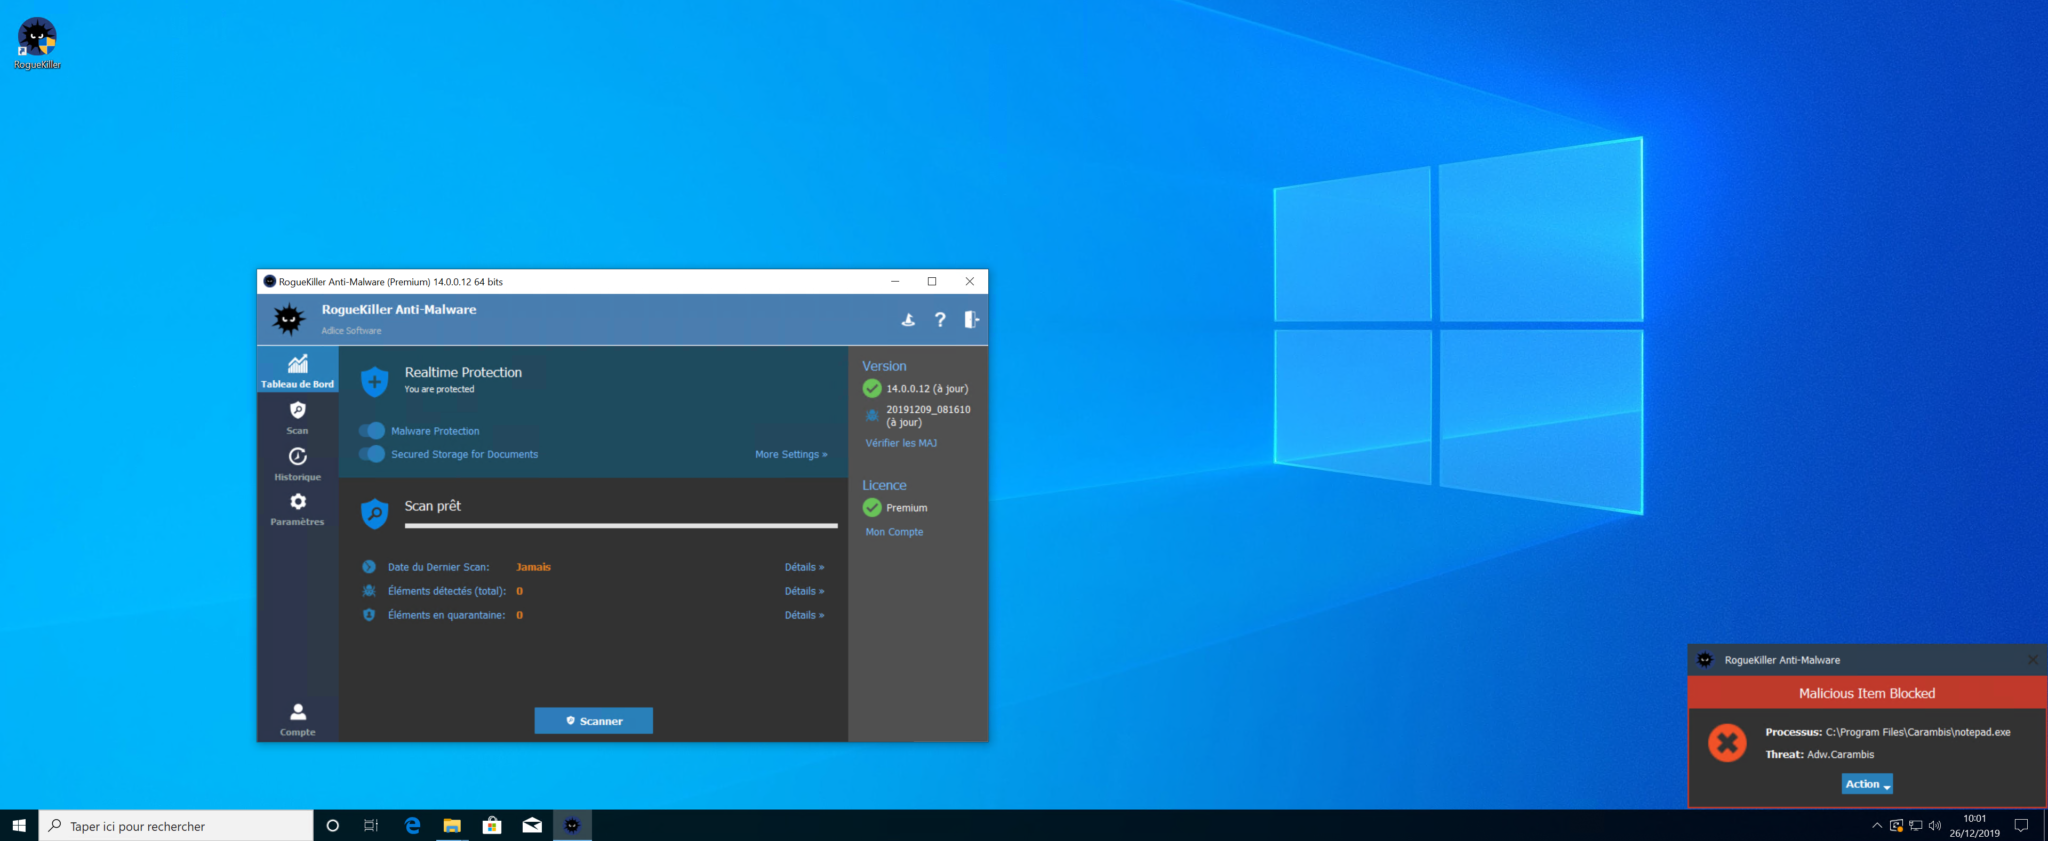Expand the Action dropdown in the notification
This screenshot has width=2048, height=841.
coord(1867,784)
